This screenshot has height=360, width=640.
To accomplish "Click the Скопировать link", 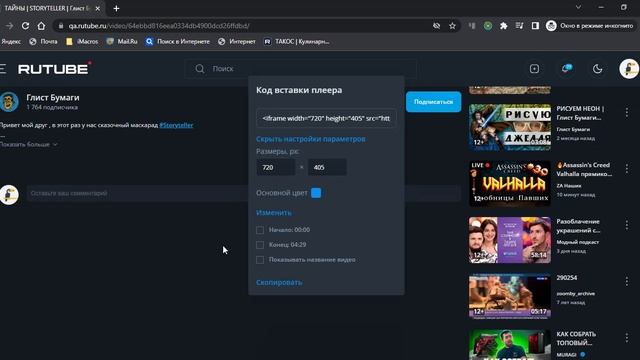I will (x=279, y=282).
